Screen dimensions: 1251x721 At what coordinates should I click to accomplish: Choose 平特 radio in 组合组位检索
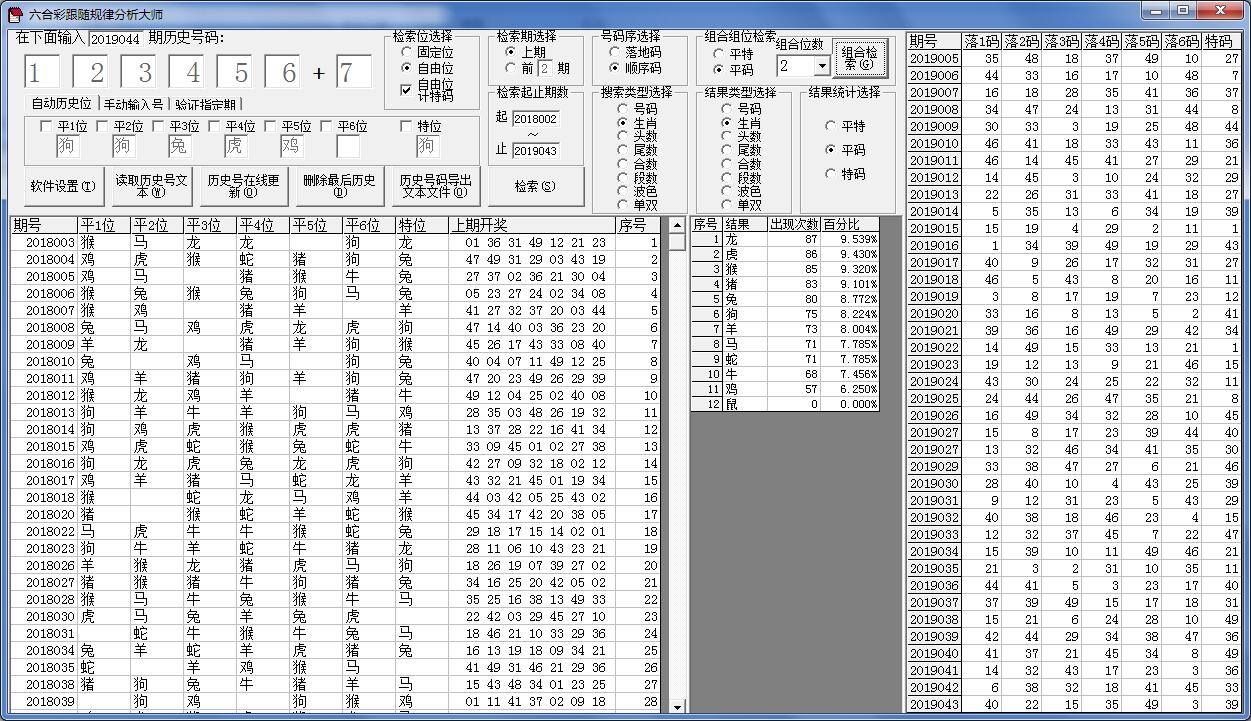[719, 54]
